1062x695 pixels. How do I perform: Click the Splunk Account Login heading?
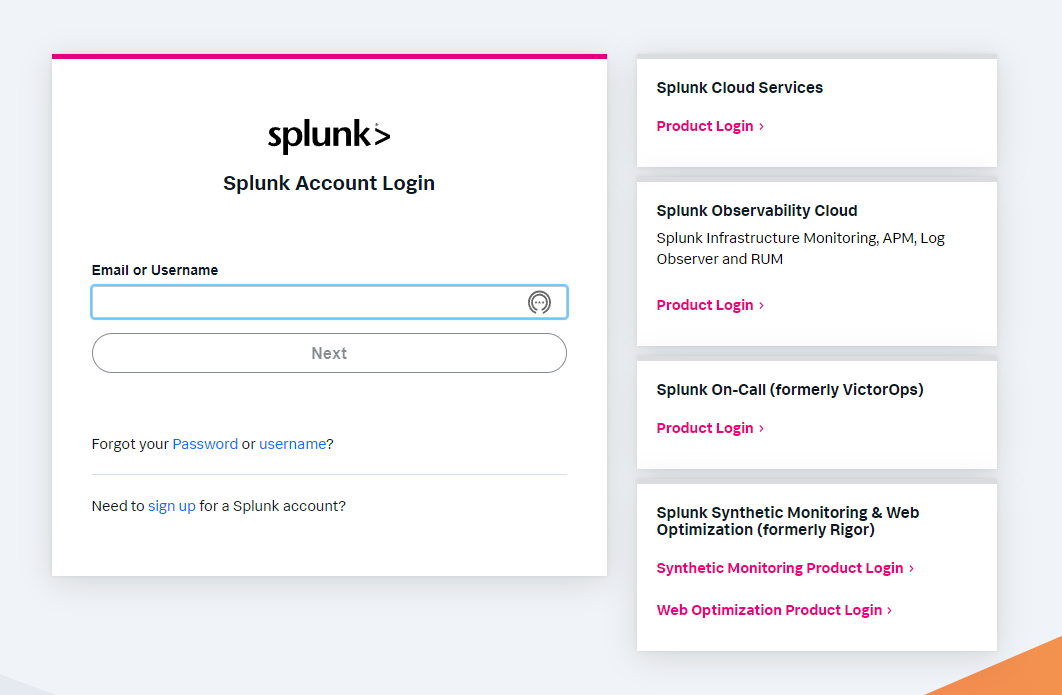point(329,183)
